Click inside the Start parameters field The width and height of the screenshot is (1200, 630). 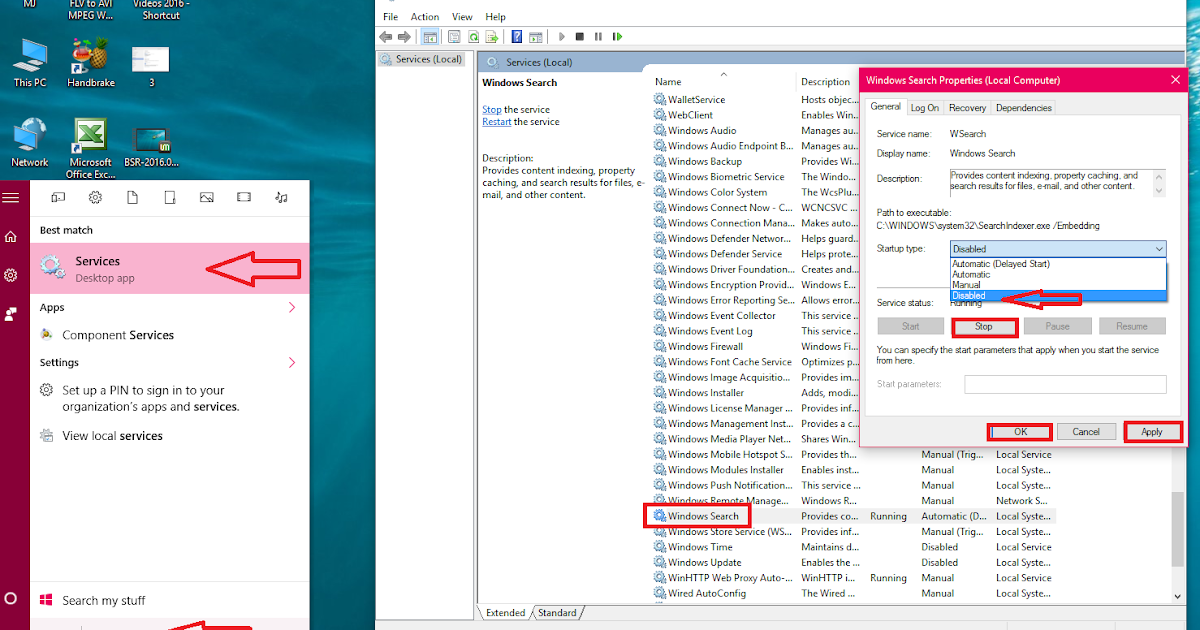point(1064,384)
